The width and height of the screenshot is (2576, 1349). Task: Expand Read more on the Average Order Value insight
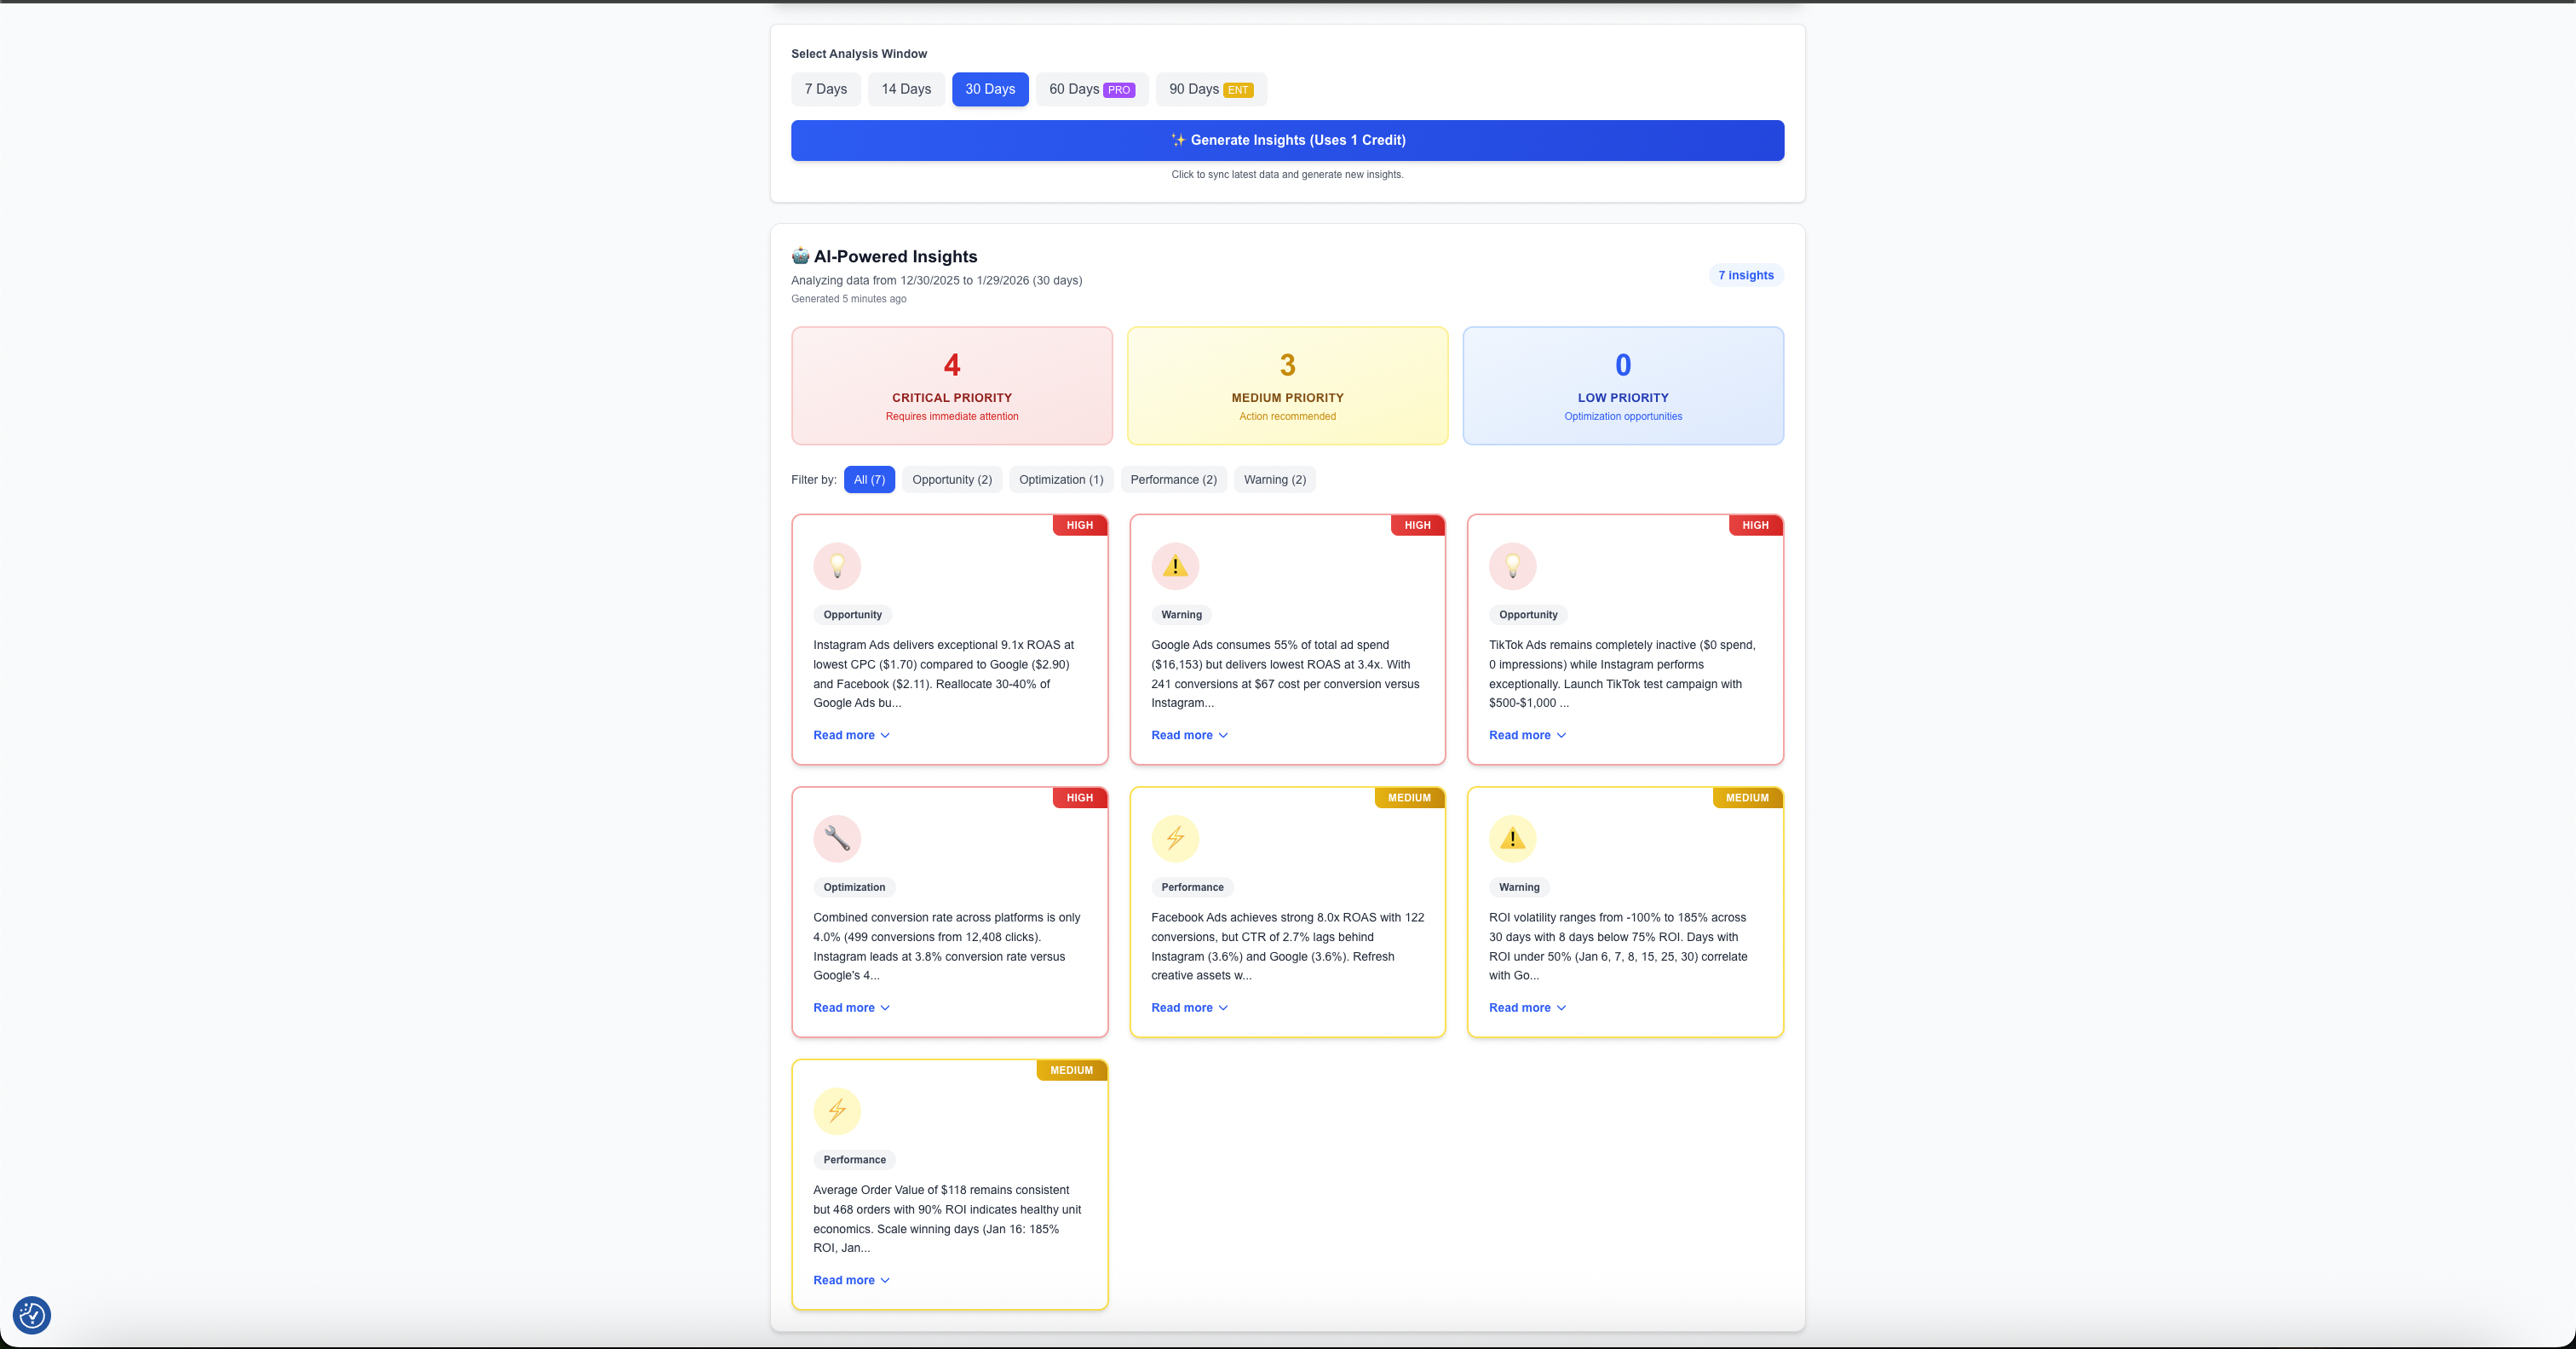(851, 1280)
